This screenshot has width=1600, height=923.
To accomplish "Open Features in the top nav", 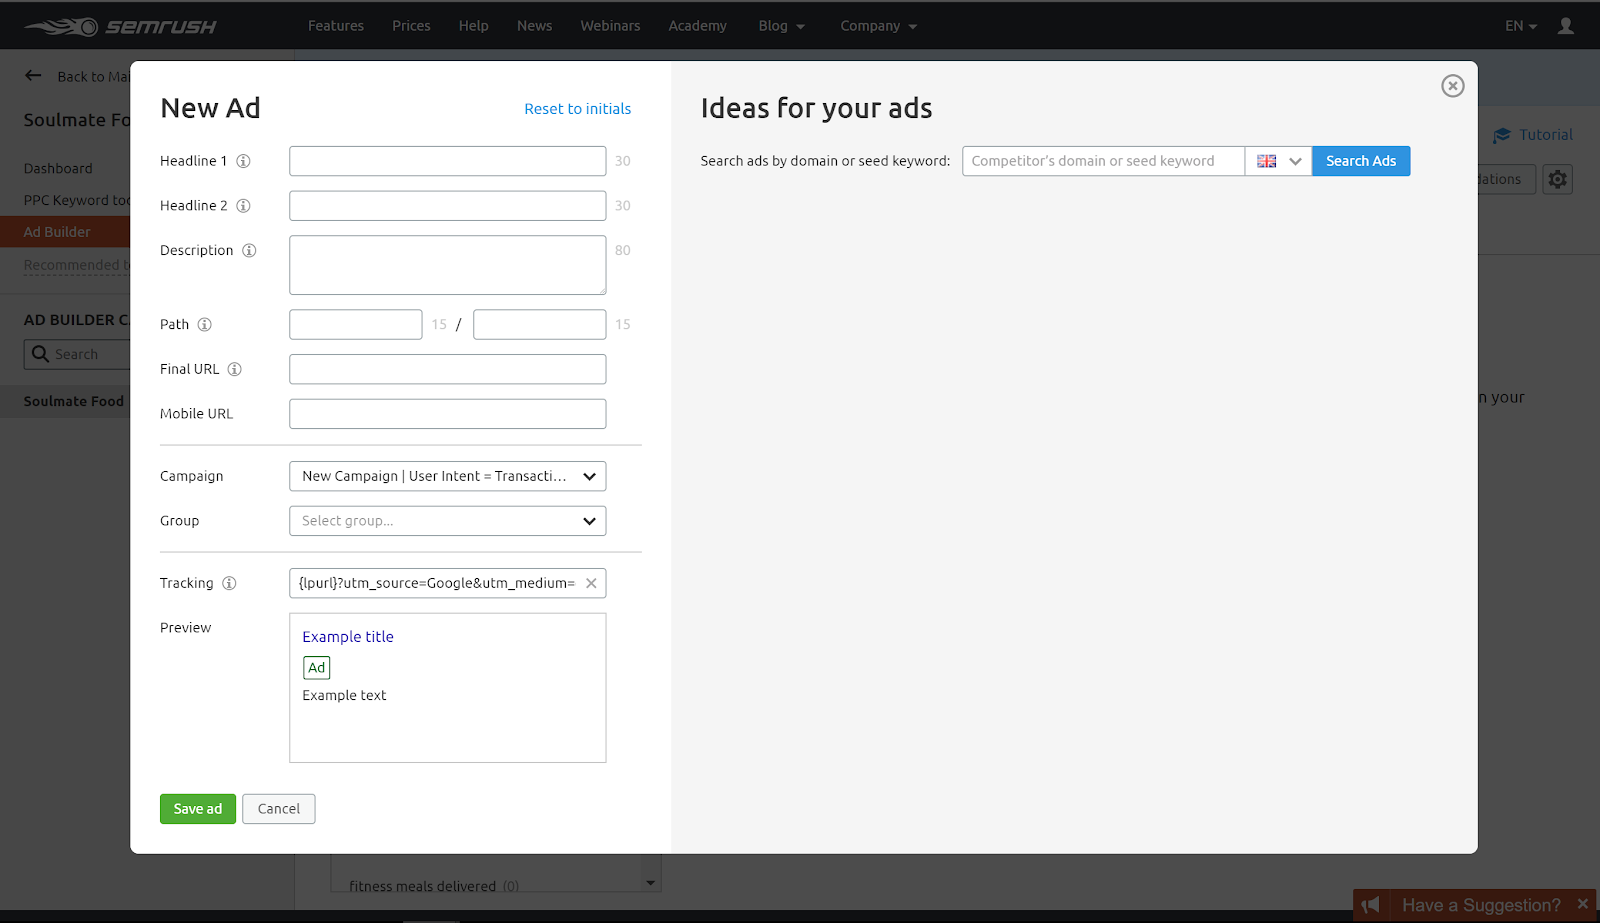I will 336,26.
